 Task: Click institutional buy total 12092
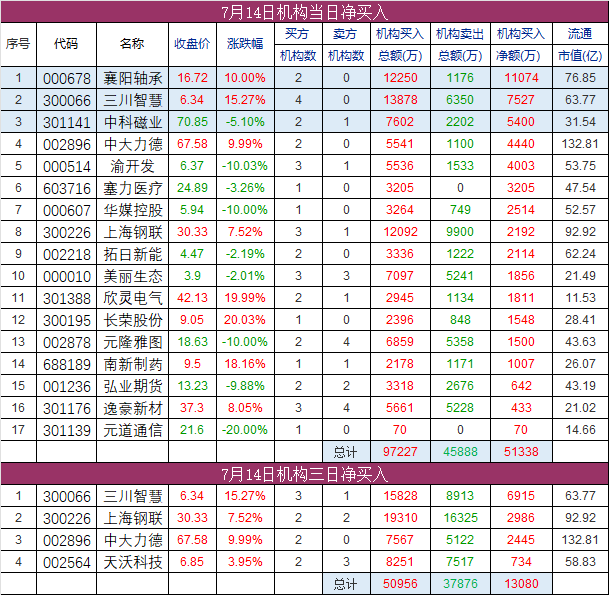[400, 232]
